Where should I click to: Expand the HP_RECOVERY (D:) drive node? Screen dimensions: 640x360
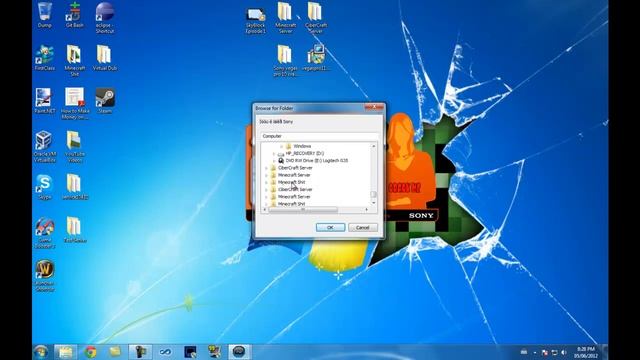click(273, 153)
